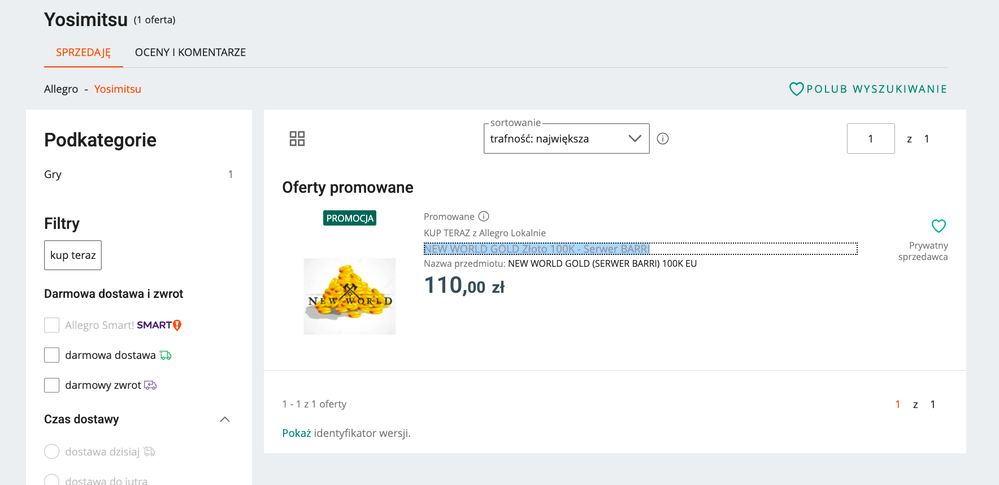
Task: Check the darmowy zwrot checkbox
Action: point(52,386)
